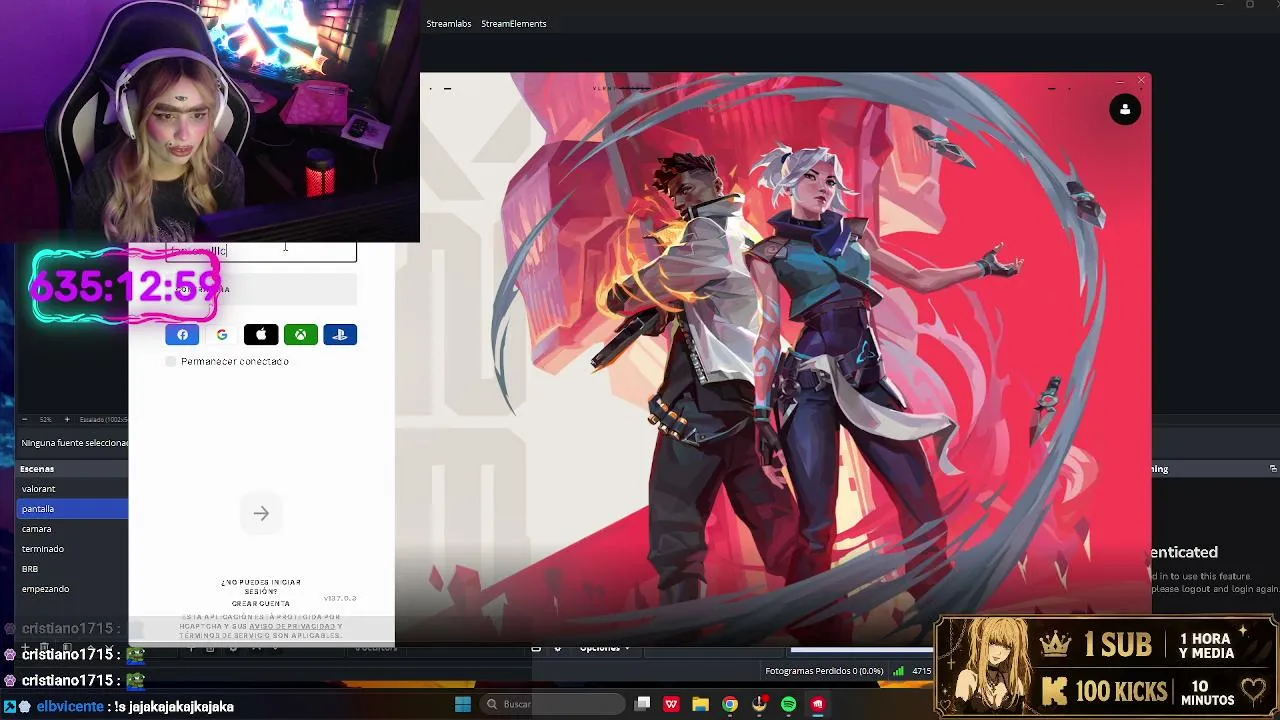This screenshot has width=1280, height=720.
Task: Open File Explorer from the taskbar
Action: (x=700, y=704)
